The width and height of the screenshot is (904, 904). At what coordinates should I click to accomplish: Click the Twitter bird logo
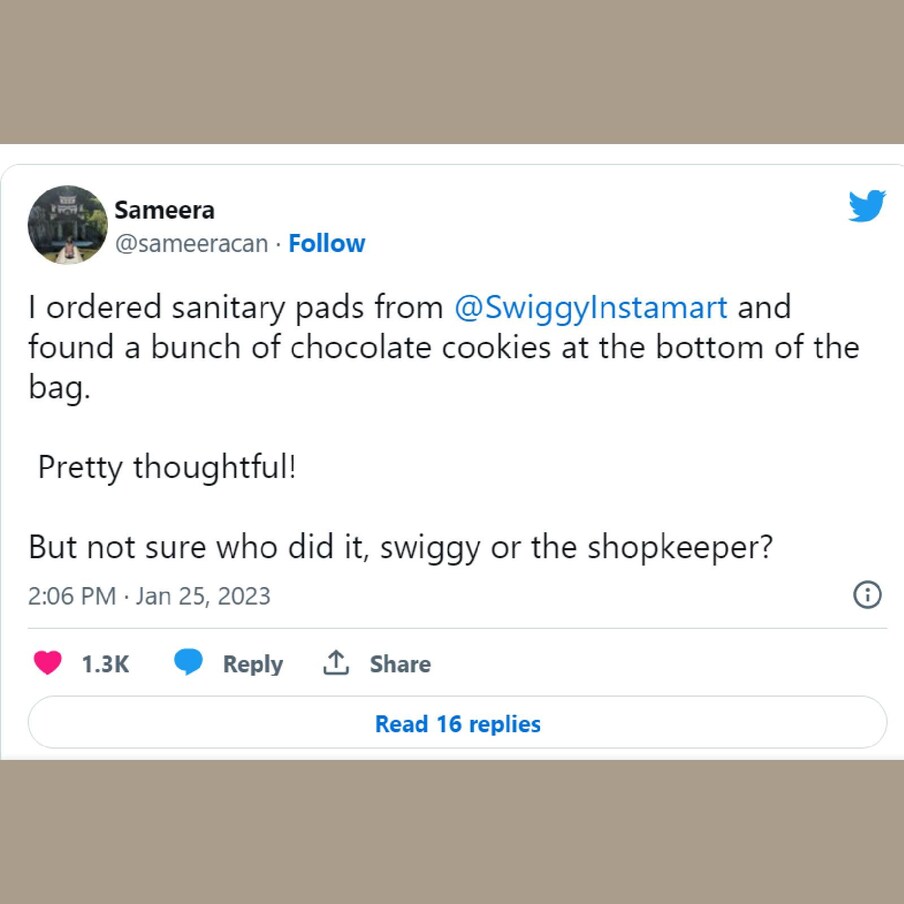(x=867, y=205)
